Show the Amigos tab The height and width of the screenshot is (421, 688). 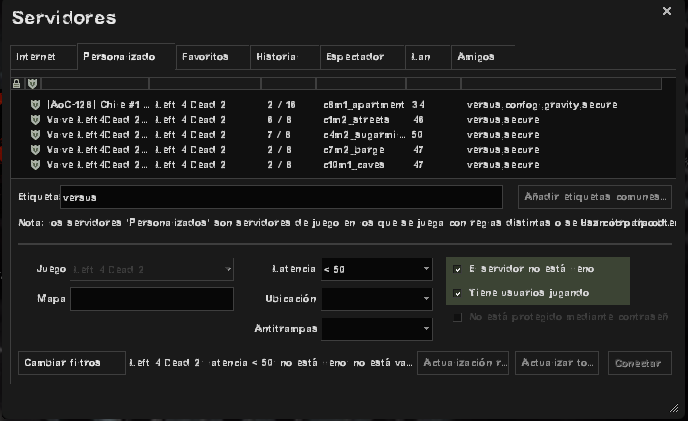click(483, 57)
